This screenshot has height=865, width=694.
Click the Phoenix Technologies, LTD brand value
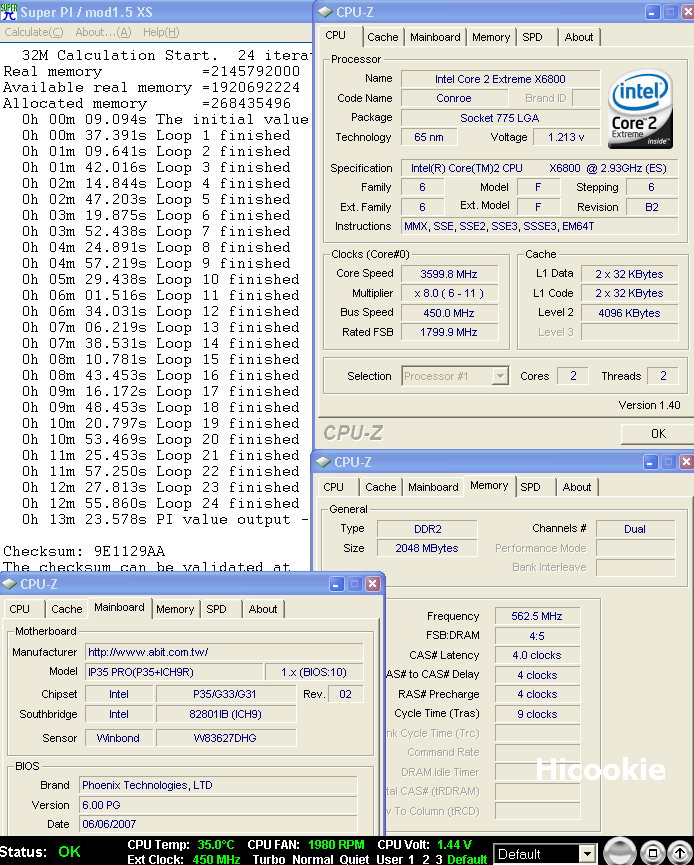(218, 785)
